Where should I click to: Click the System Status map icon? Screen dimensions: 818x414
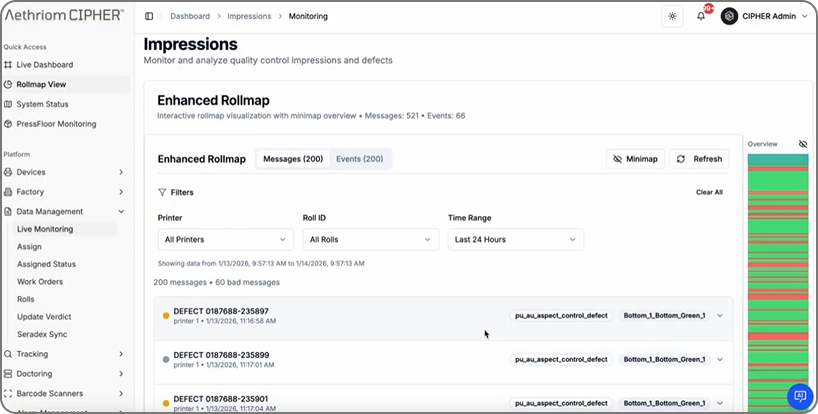8,104
